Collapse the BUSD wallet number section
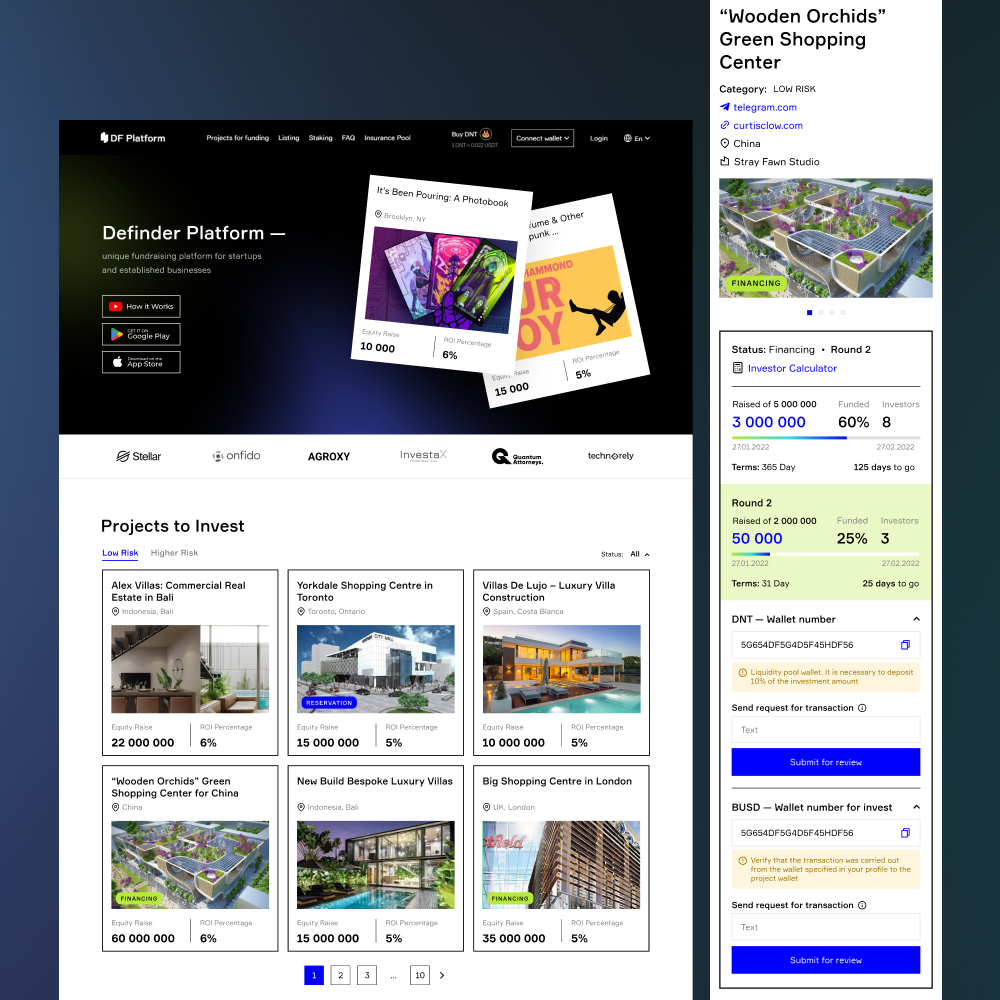The image size is (1000, 1000). [916, 807]
